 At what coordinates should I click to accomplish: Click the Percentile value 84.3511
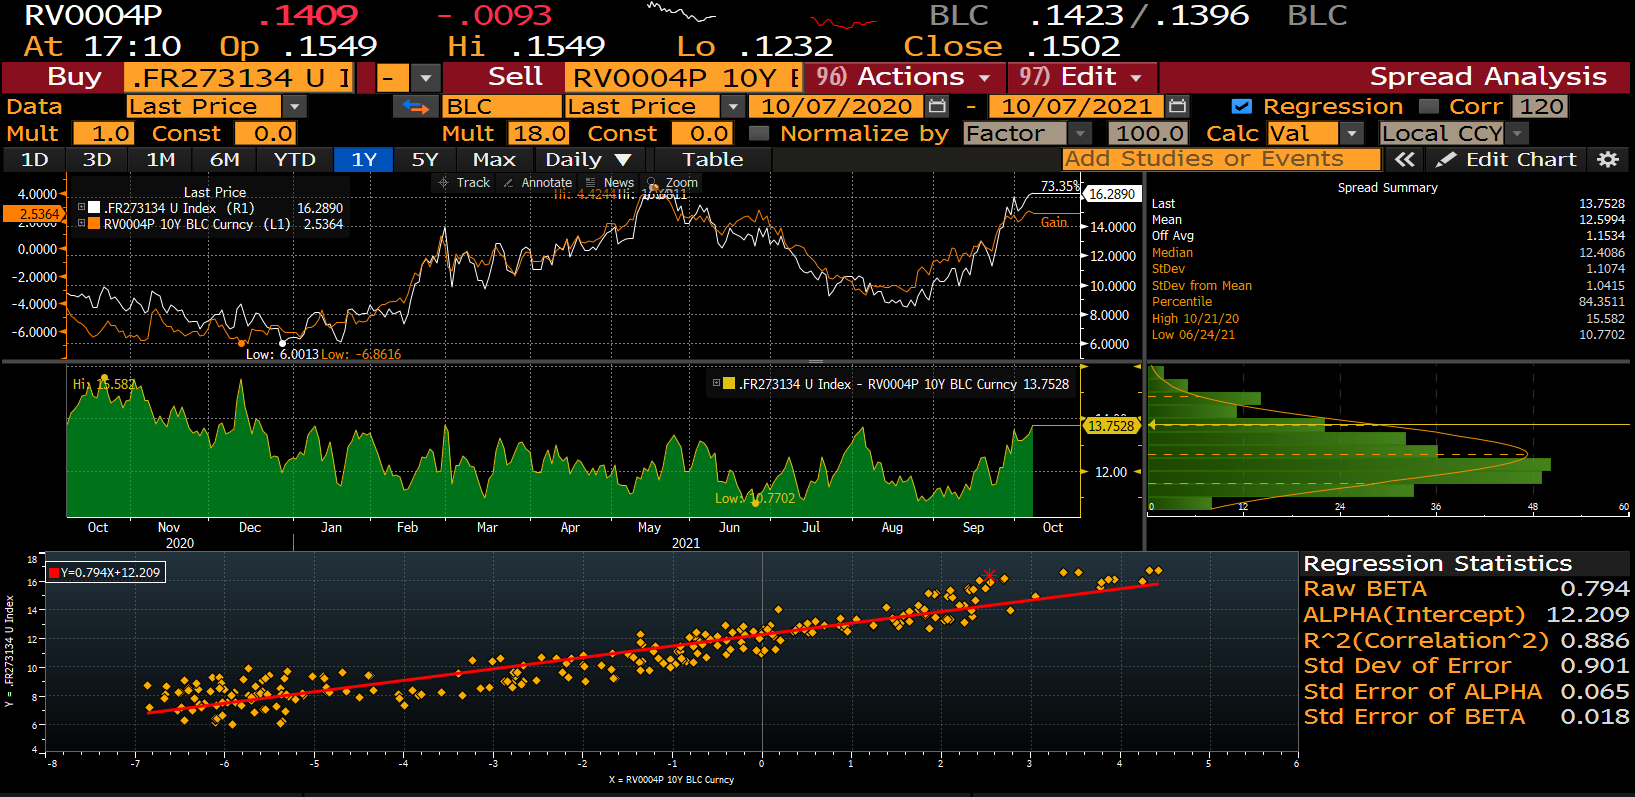click(1601, 301)
